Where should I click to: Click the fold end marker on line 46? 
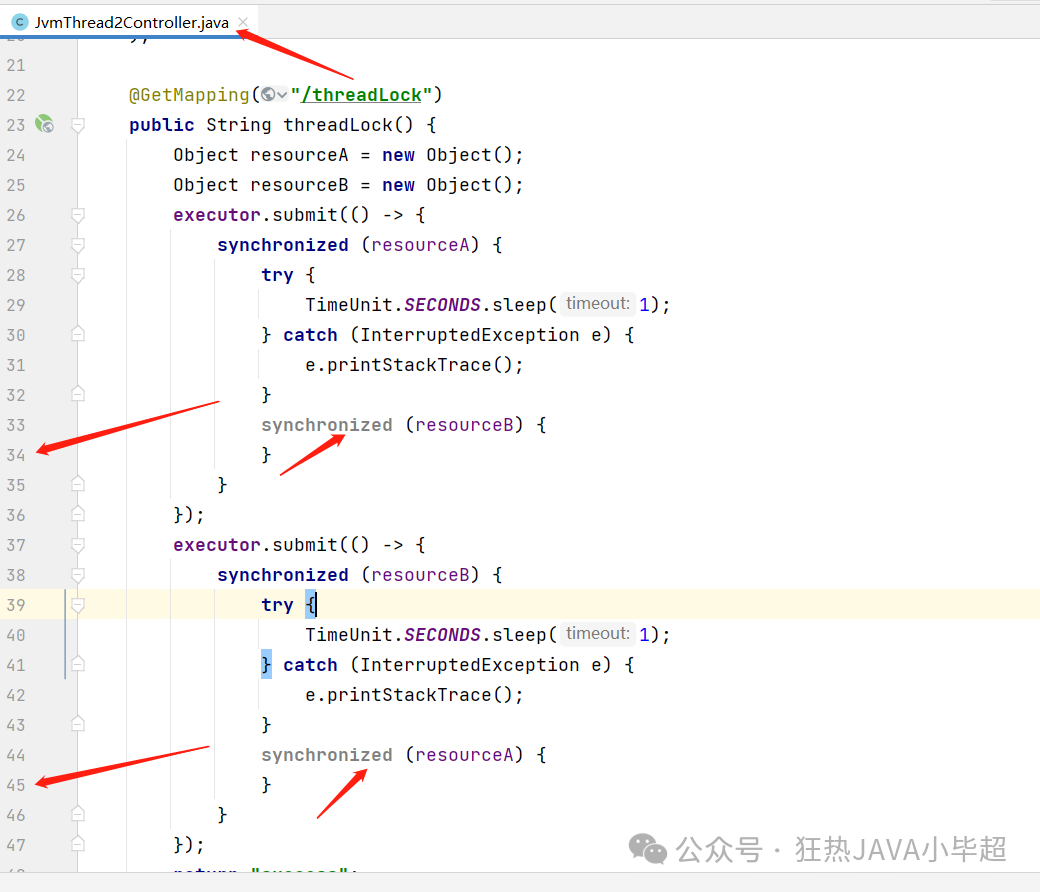click(x=78, y=814)
